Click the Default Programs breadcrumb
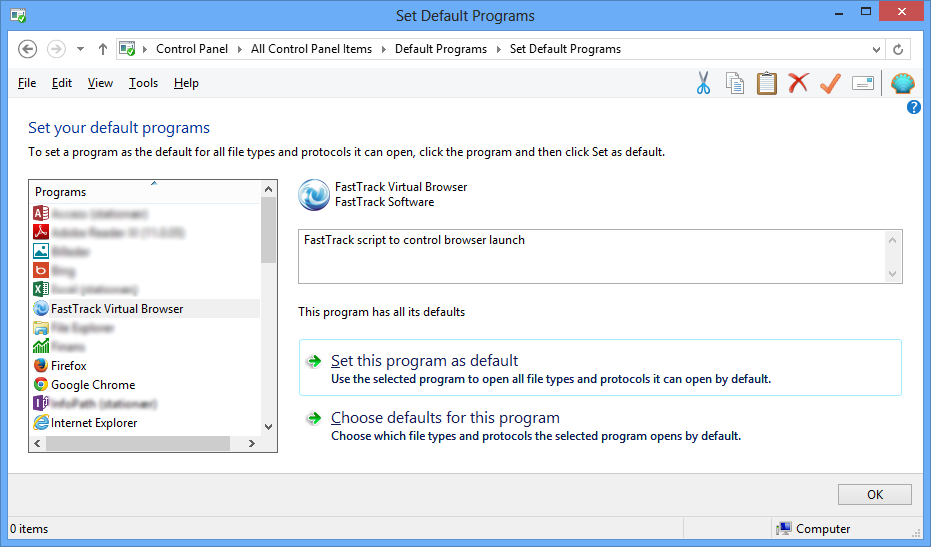The image size is (931, 547). 441,49
